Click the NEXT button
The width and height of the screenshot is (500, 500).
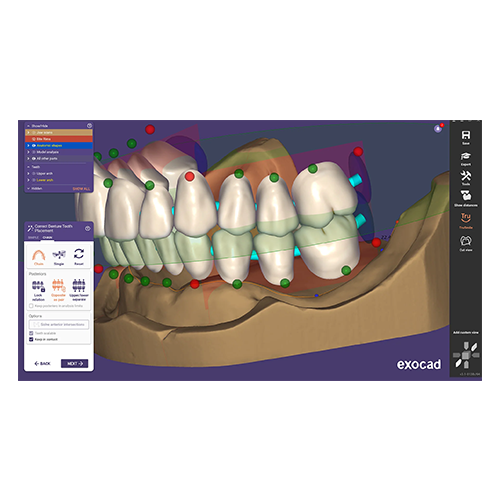tap(74, 363)
